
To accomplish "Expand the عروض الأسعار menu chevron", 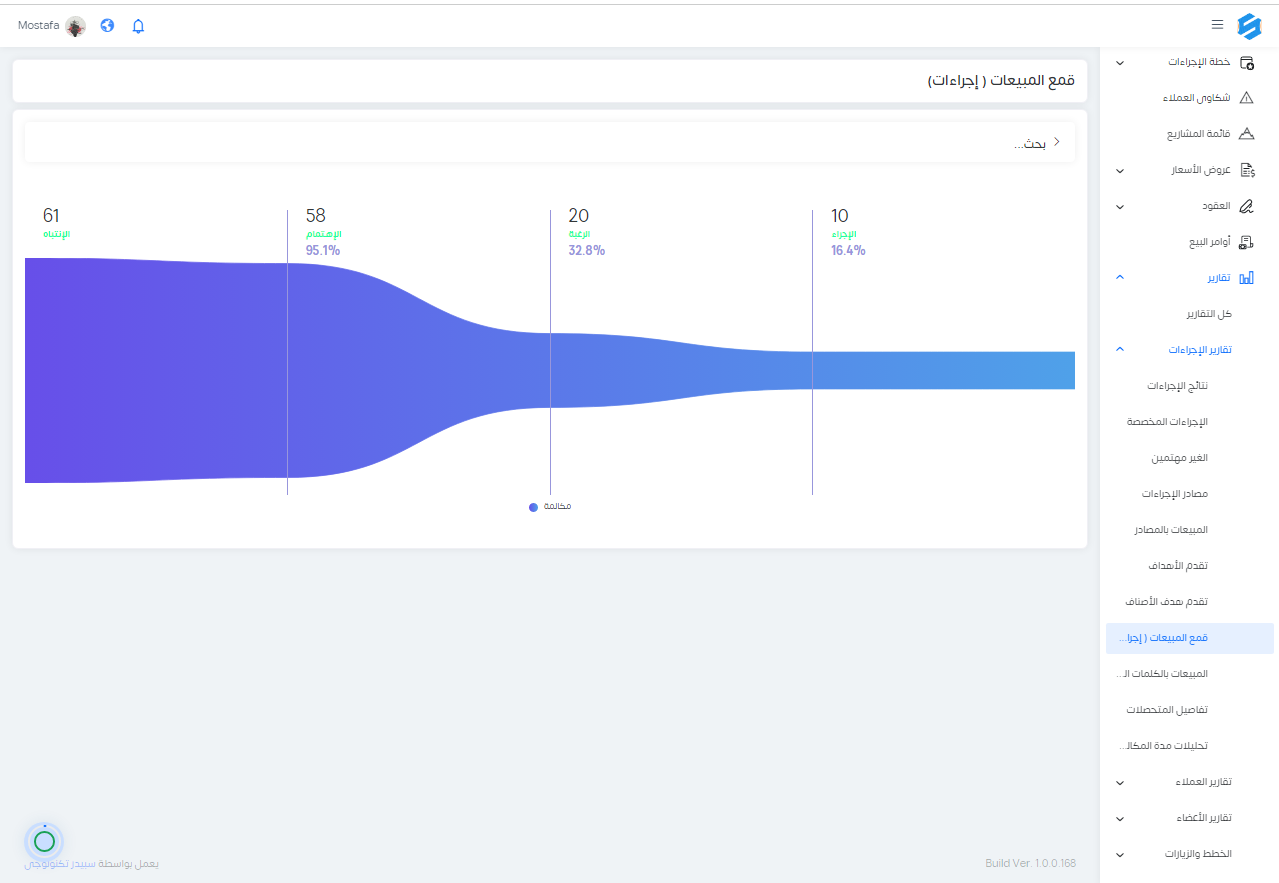I will tap(1119, 171).
